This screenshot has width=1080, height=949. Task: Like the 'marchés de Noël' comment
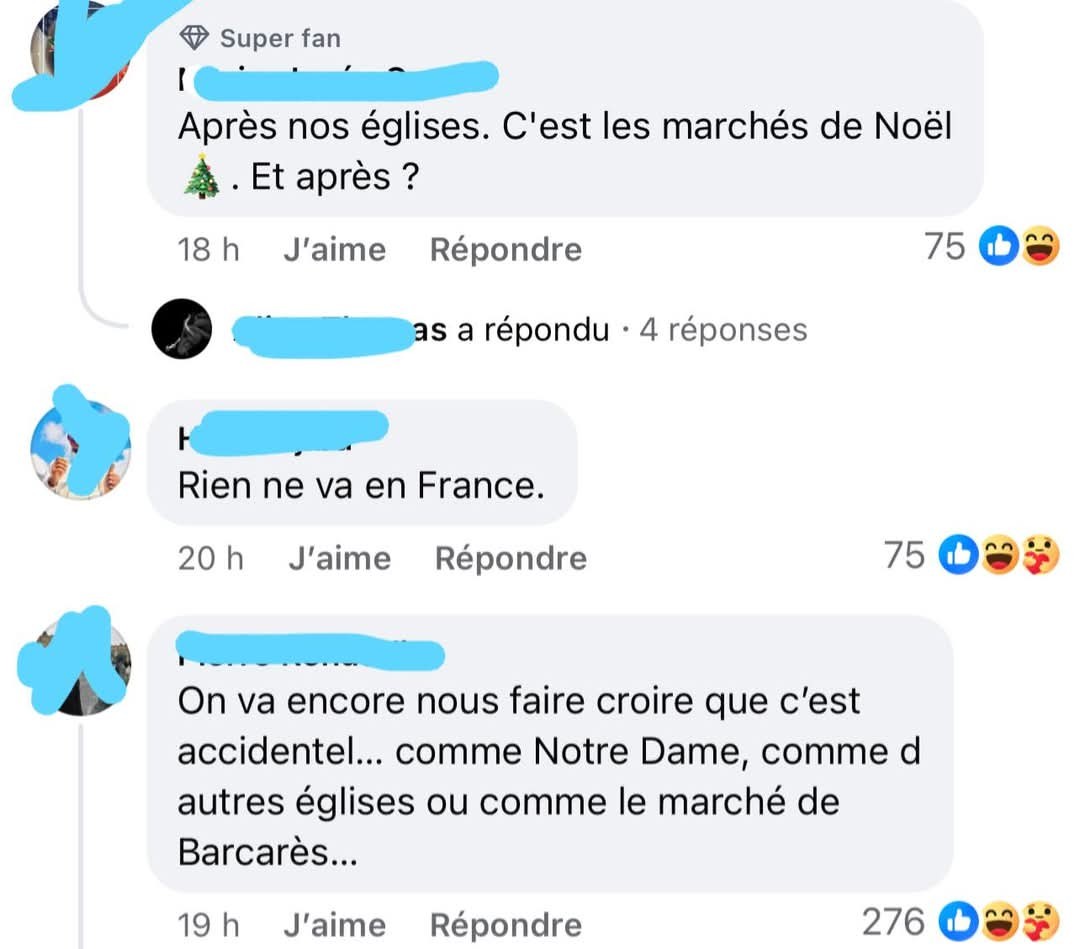click(x=335, y=249)
